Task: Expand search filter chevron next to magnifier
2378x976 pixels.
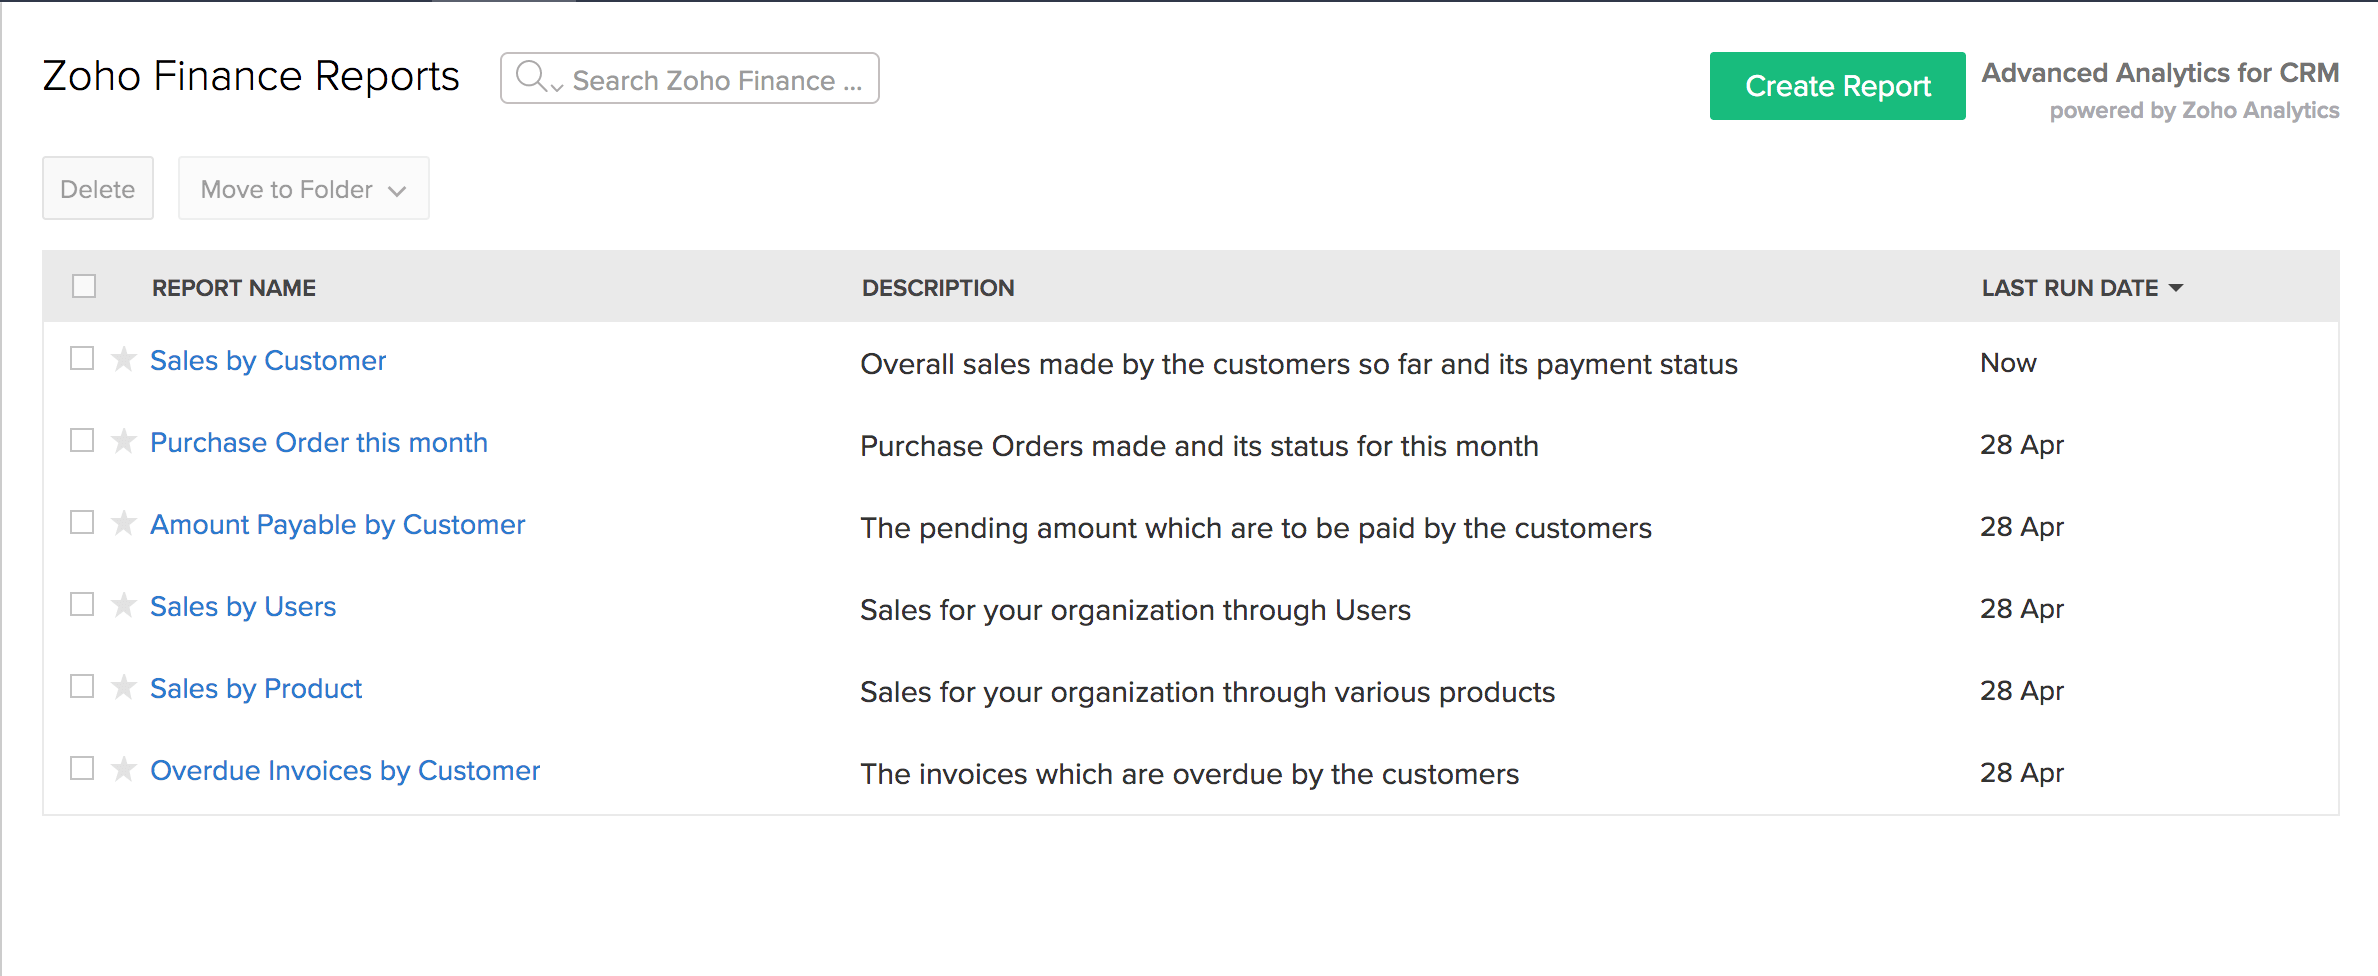Action: 557,87
